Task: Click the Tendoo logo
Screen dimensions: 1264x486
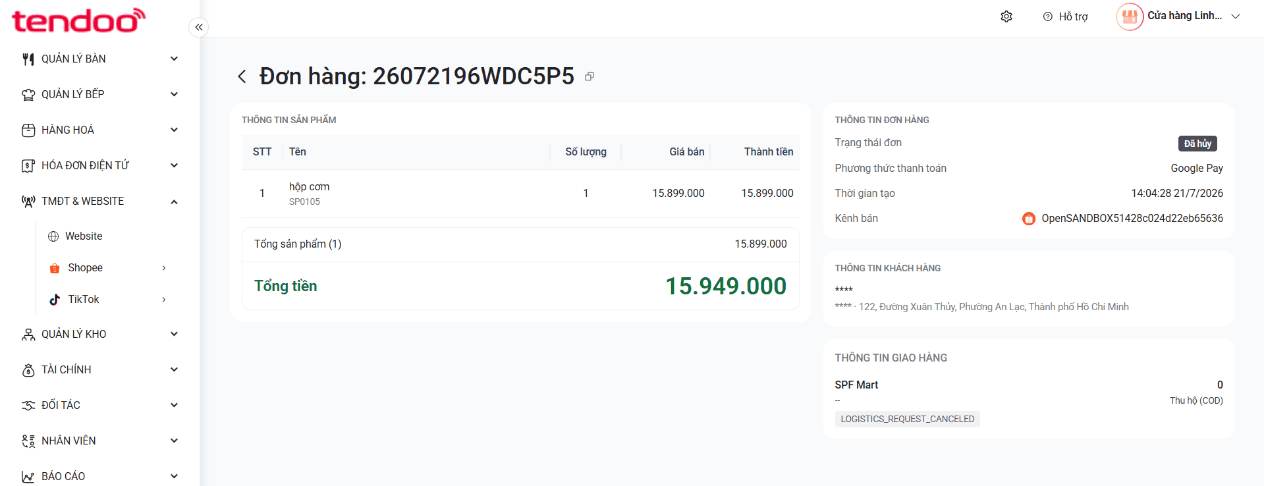Action: coord(78,19)
